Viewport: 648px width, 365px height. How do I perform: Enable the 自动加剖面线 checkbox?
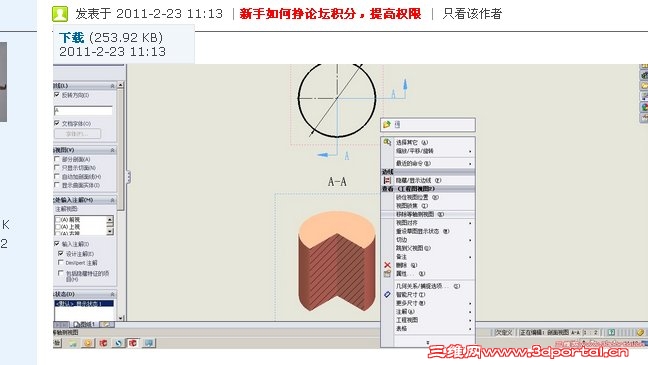click(57, 177)
